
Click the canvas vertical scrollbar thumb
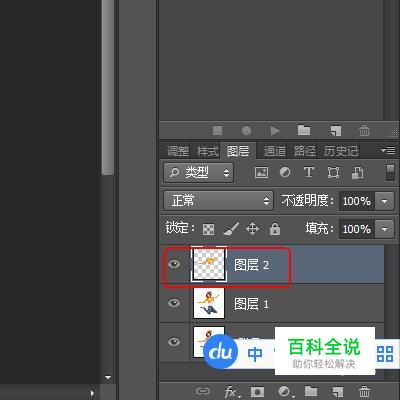pyautogui.click(x=108, y=87)
